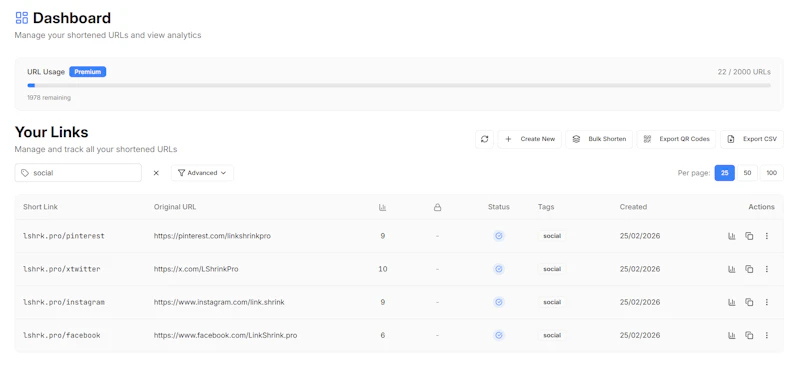Open more options for instagram row
The height and width of the screenshot is (366, 800).
pyautogui.click(x=766, y=302)
